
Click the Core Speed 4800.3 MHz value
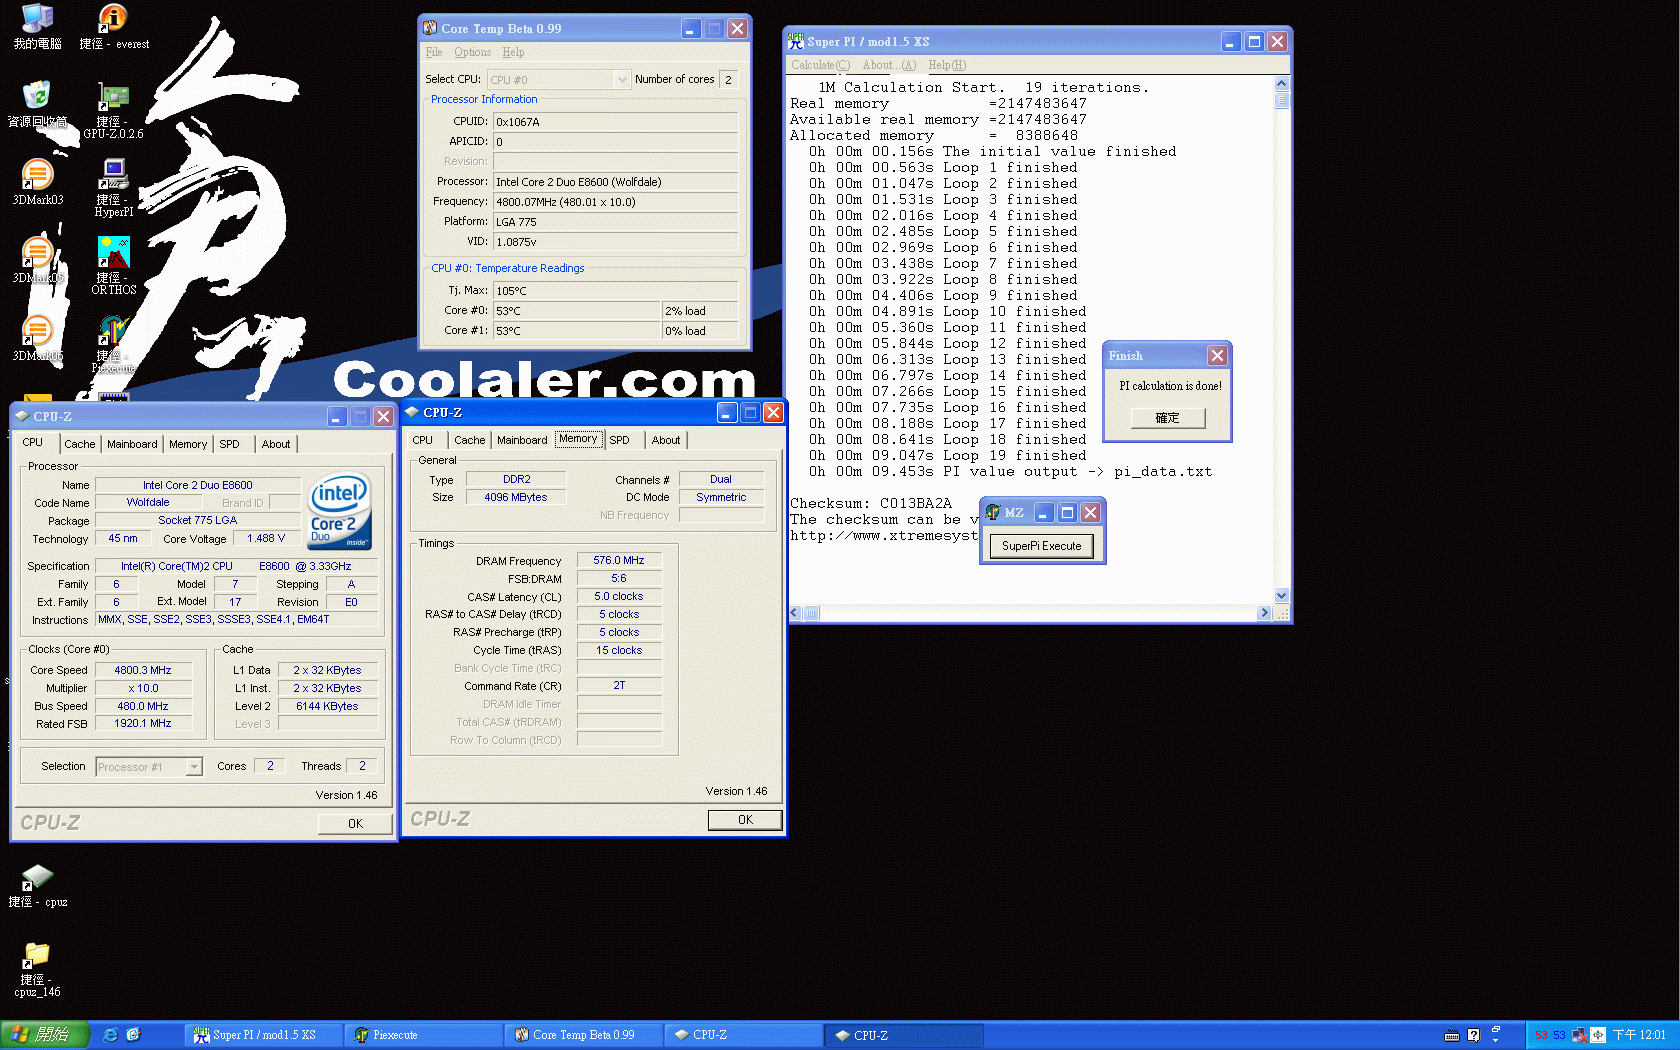tap(143, 671)
